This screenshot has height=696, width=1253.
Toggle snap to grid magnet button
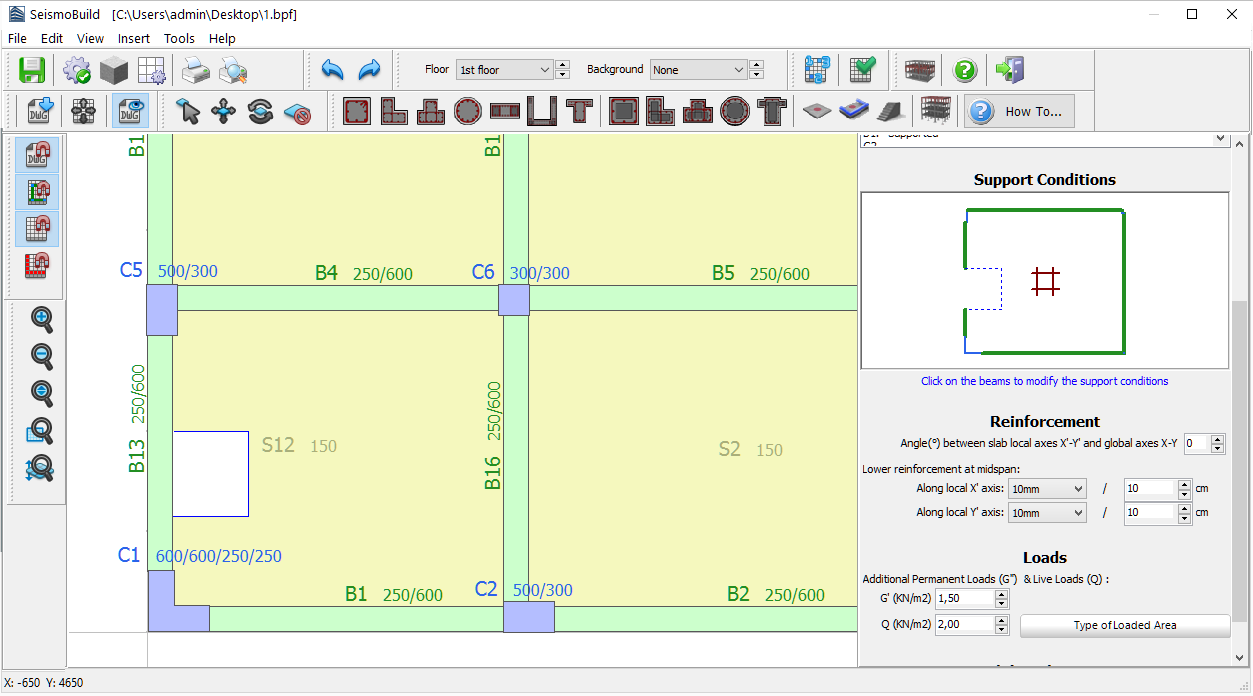click(x=37, y=229)
